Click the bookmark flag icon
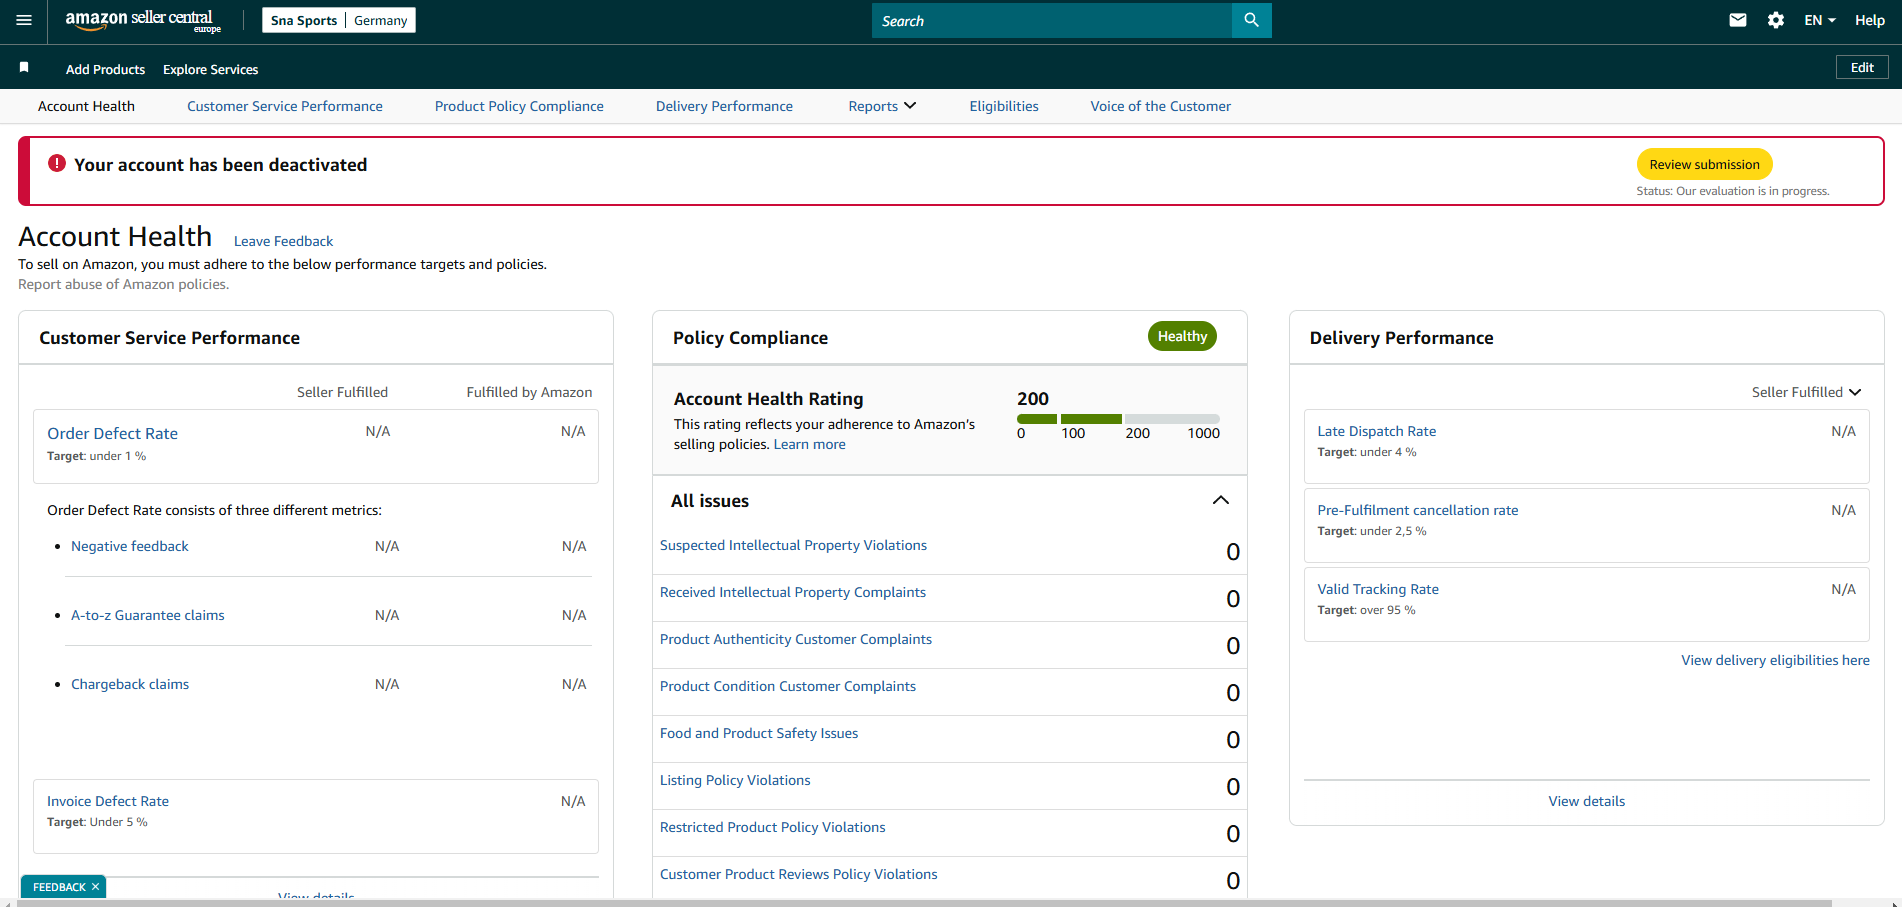1902x907 pixels. [x=24, y=67]
